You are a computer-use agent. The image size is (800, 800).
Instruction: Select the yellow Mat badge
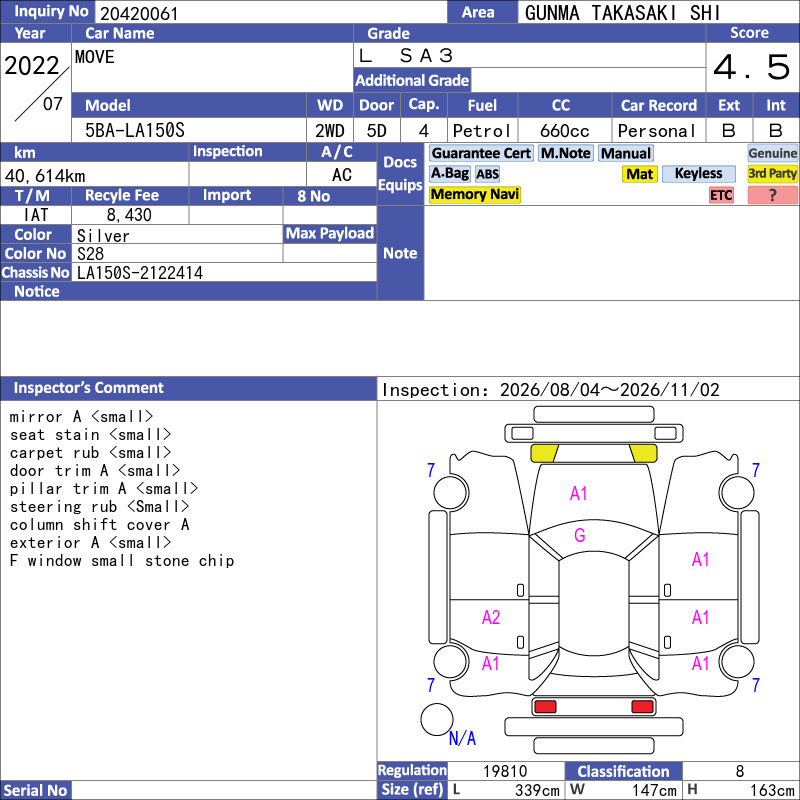tap(639, 174)
